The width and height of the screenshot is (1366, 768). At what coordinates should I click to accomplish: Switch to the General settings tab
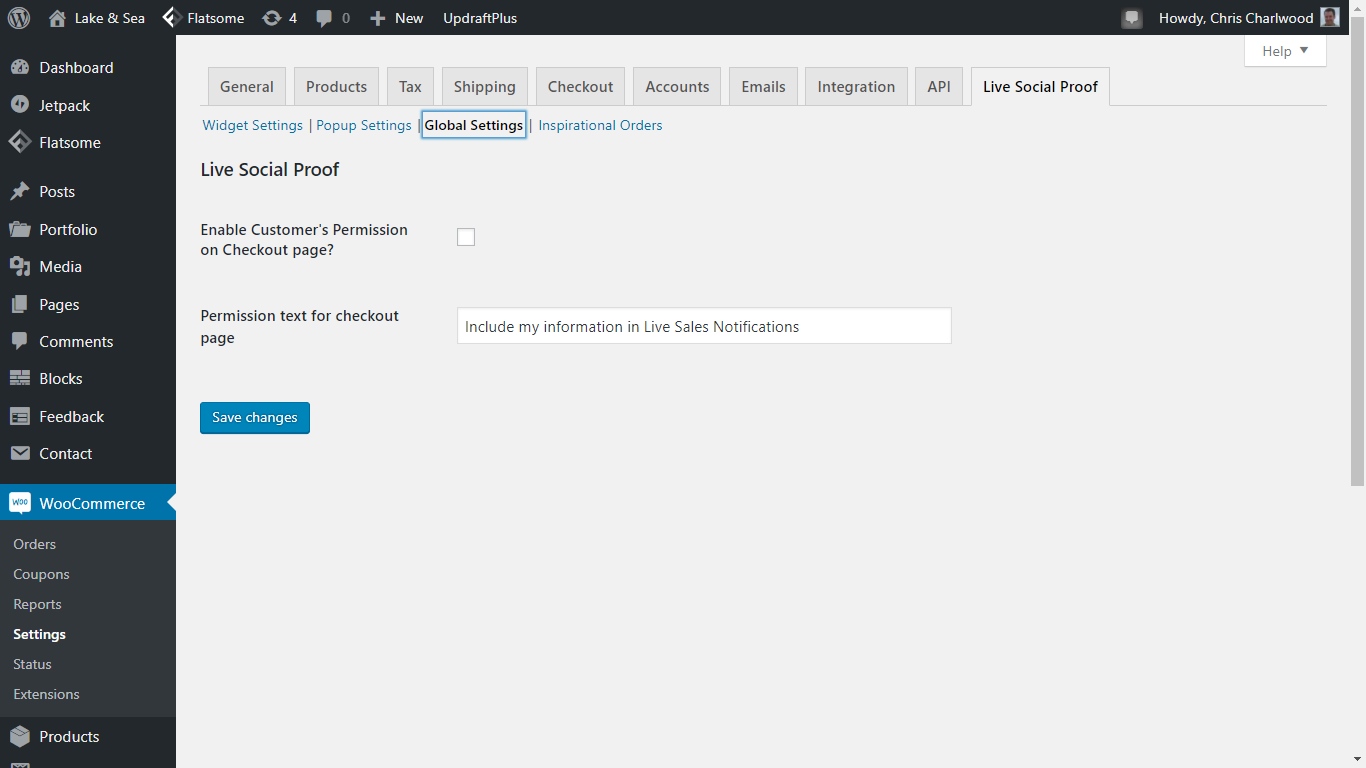(x=247, y=87)
